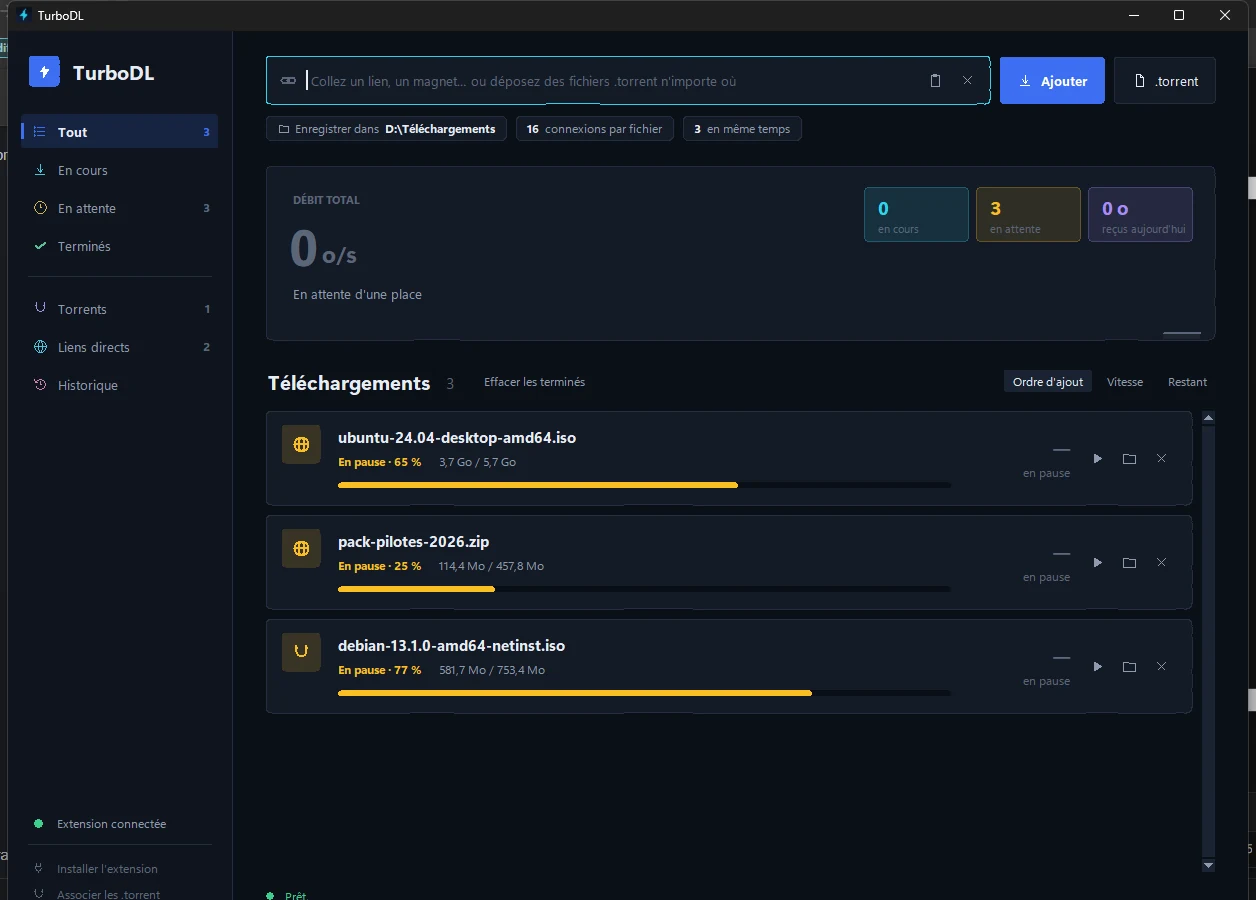Image resolution: width=1256 pixels, height=900 pixels.
Task: Change 3 en même temps setting
Action: (742, 129)
